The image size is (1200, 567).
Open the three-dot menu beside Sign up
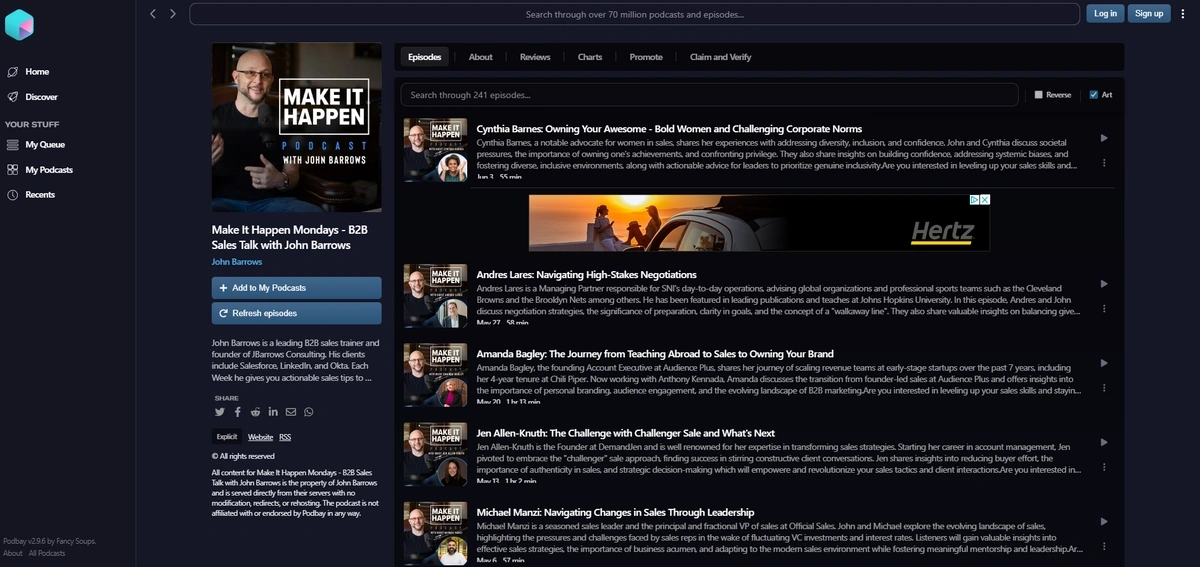pos(1183,13)
